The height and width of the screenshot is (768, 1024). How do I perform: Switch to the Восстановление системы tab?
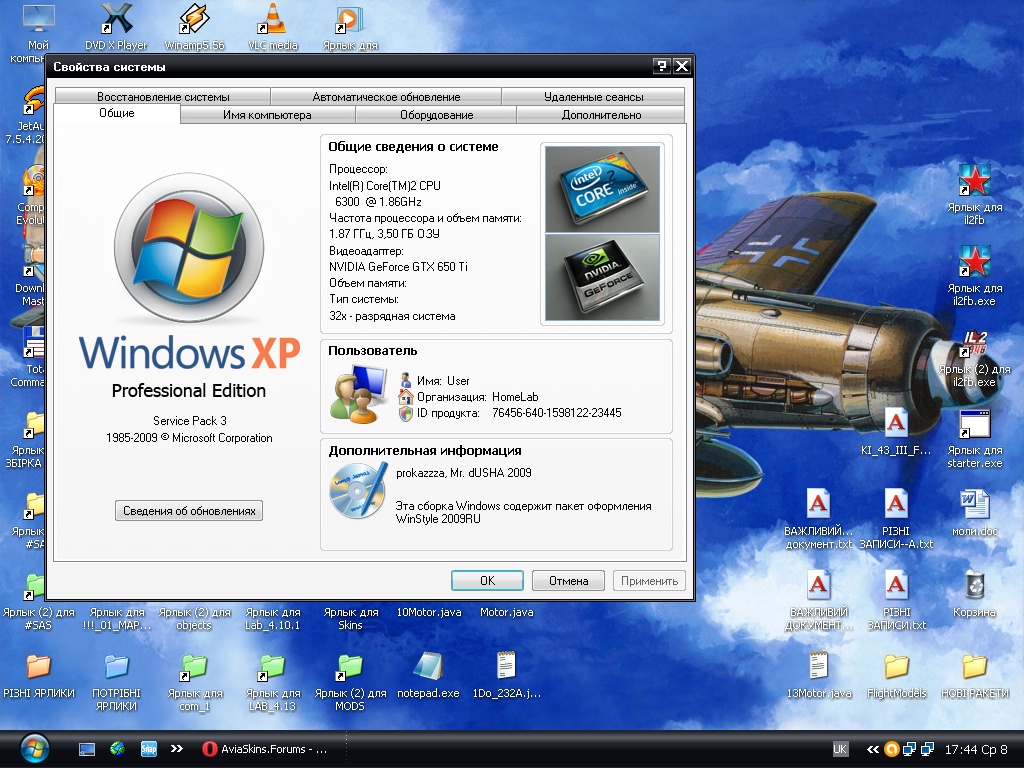(163, 97)
